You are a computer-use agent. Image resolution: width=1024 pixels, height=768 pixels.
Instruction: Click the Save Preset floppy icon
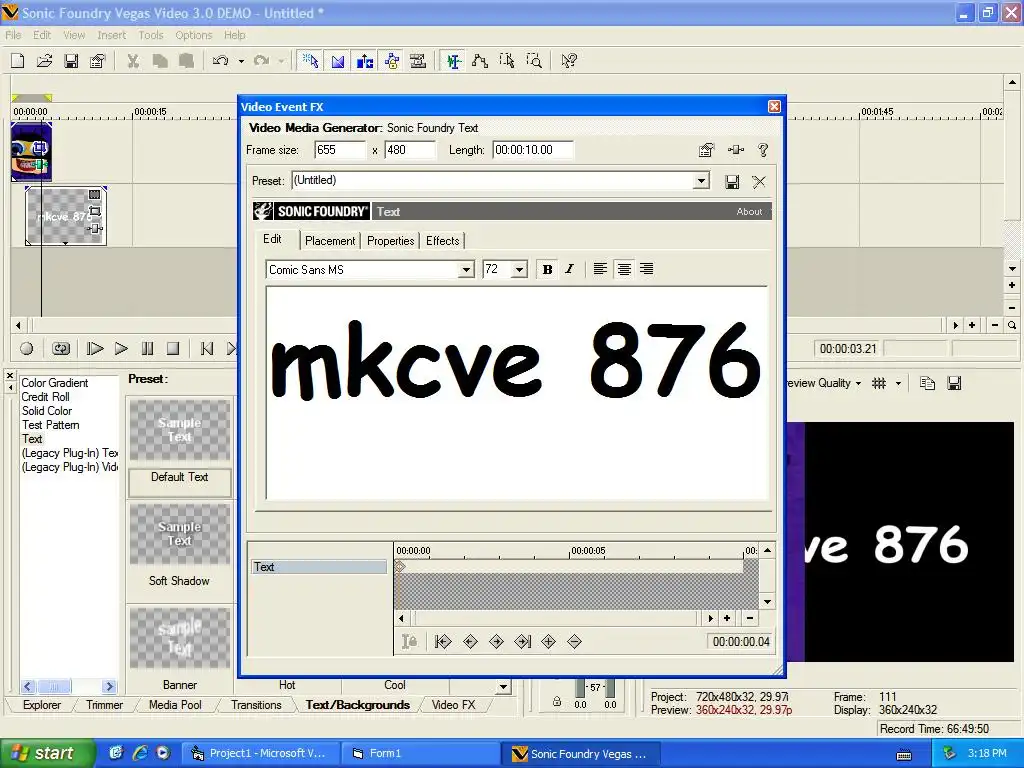[x=732, y=182]
